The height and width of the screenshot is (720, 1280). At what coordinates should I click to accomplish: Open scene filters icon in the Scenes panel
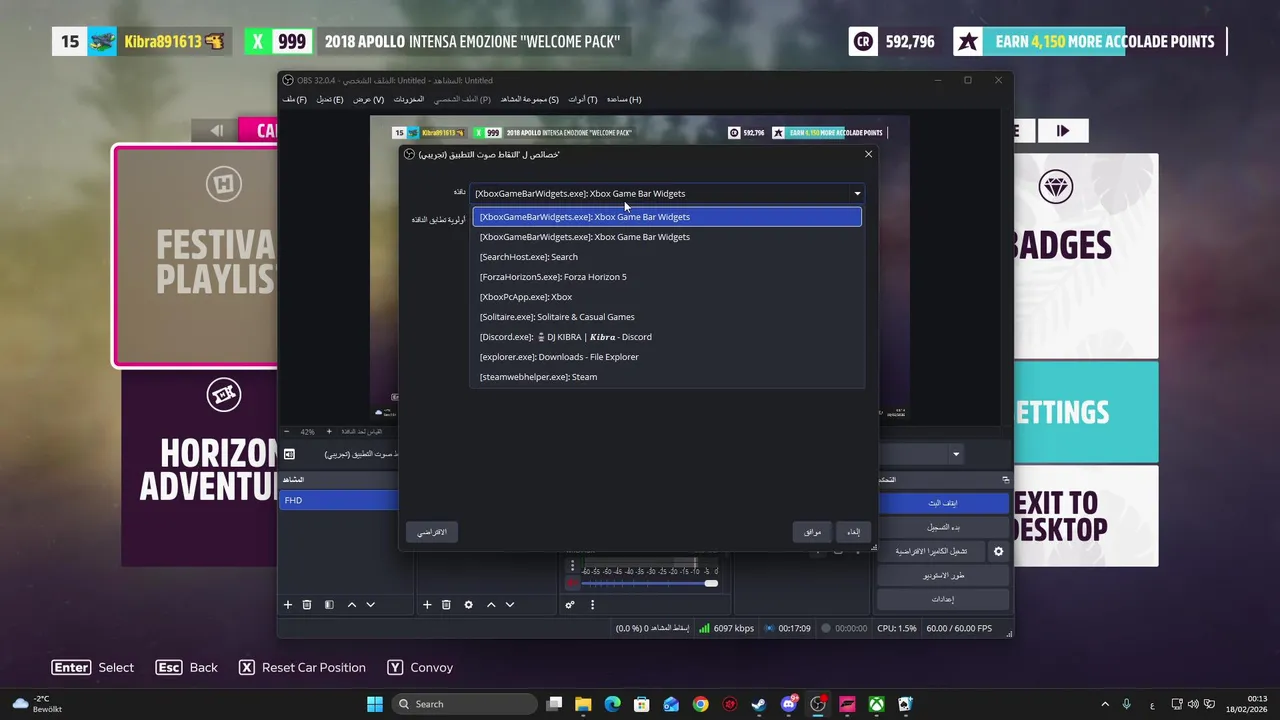click(329, 605)
